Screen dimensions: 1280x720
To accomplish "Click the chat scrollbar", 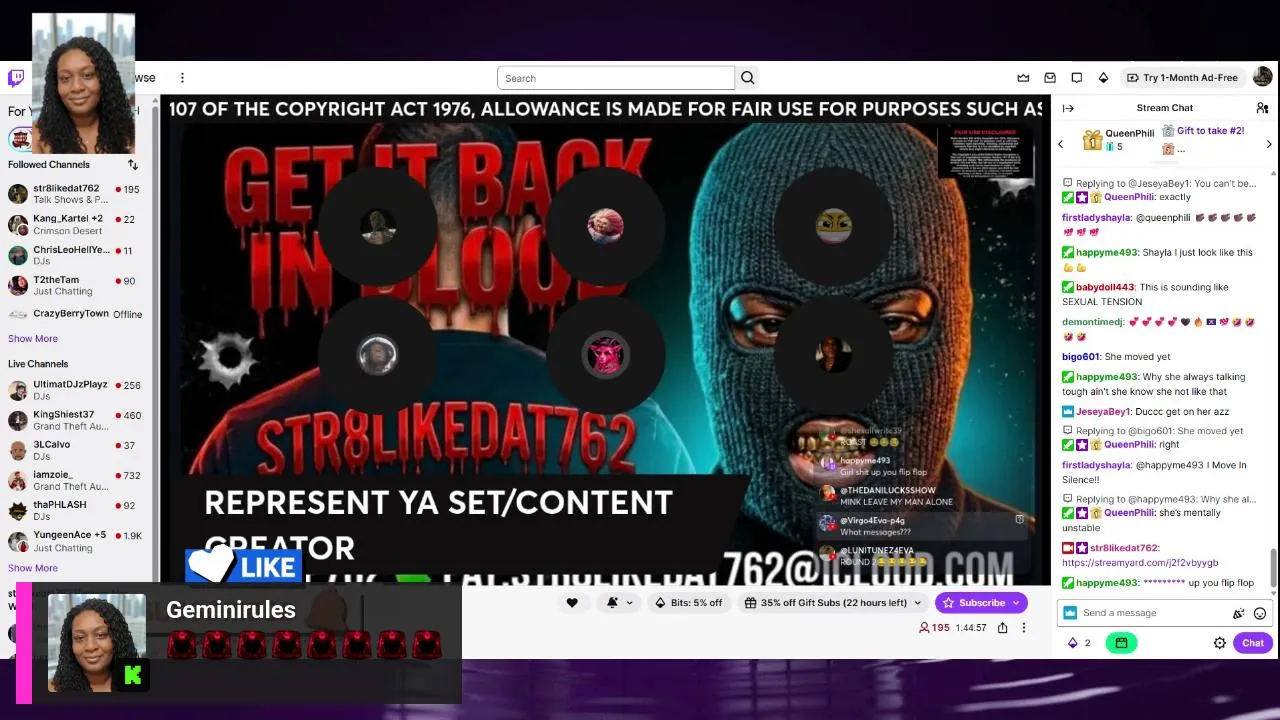I will click(1273, 568).
